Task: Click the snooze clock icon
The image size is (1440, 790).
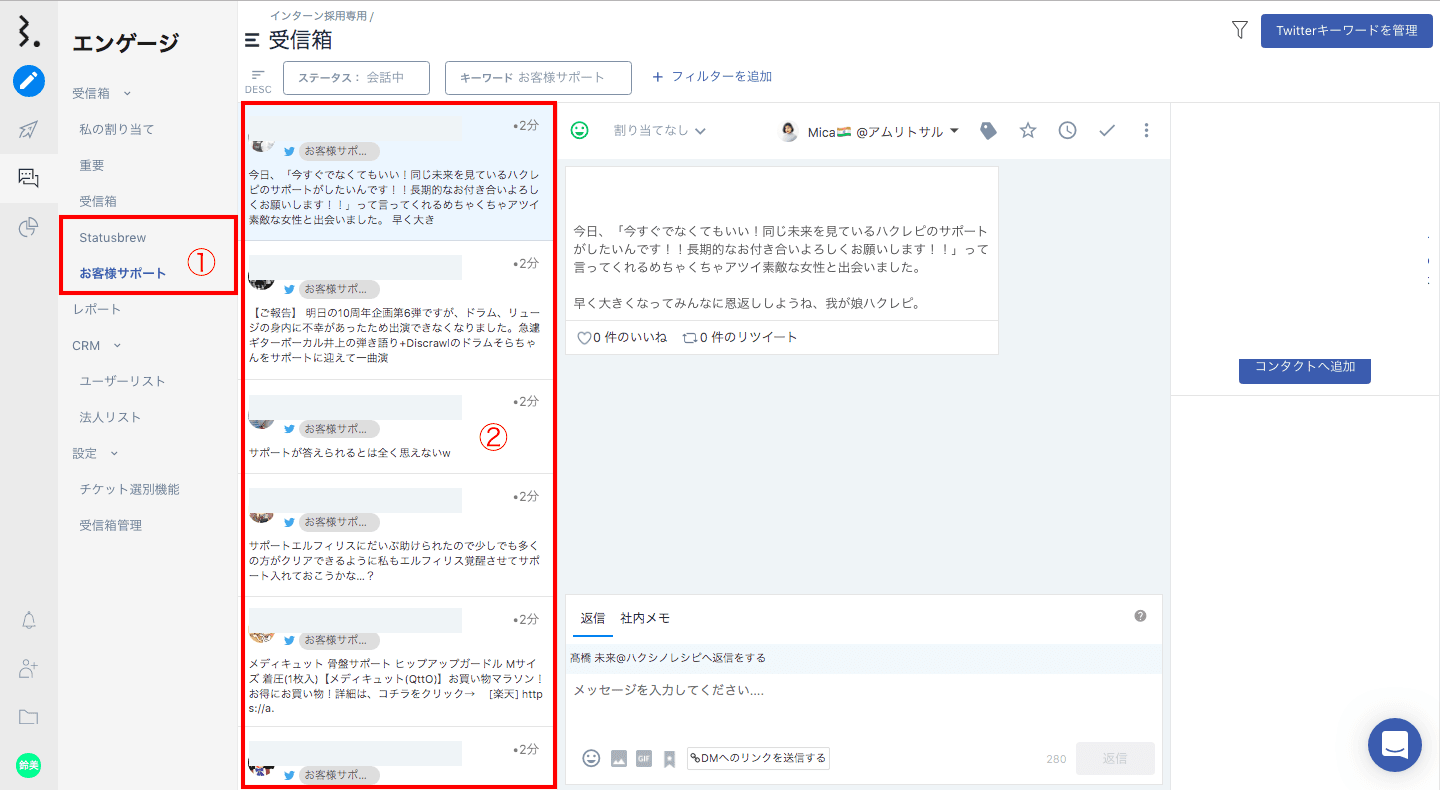Action: click(1067, 131)
